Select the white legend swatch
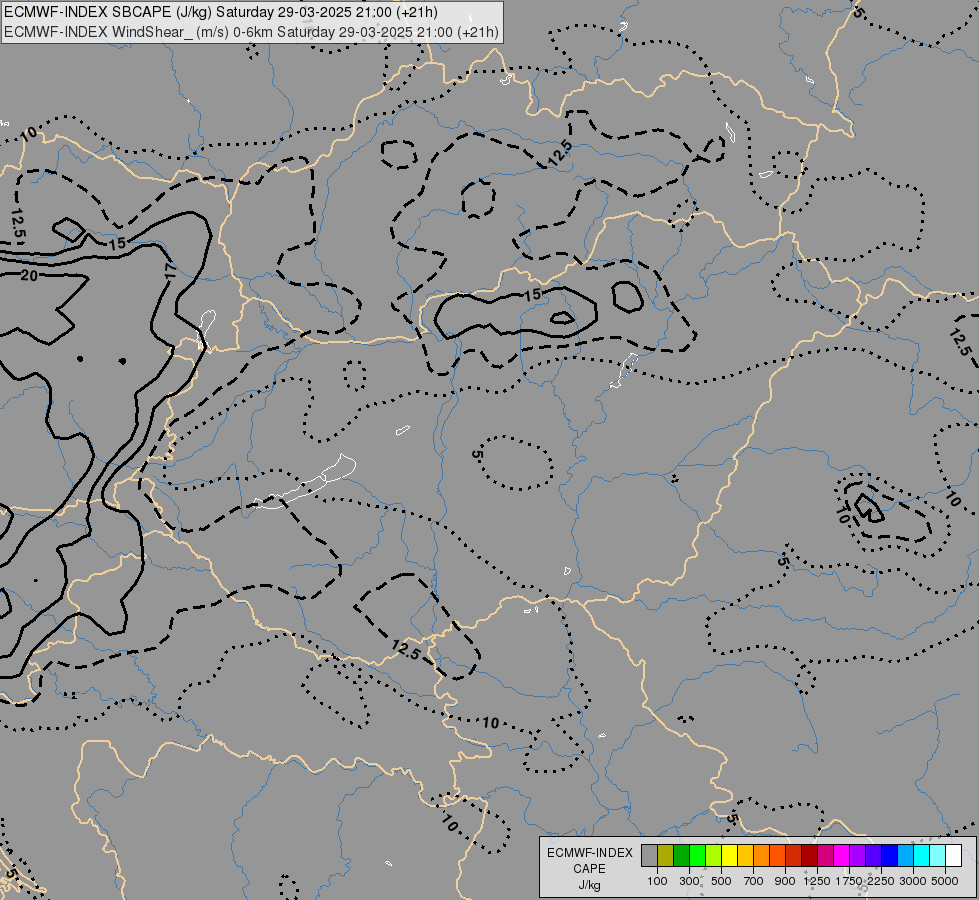Screen dimensions: 979x900 (953, 856)
